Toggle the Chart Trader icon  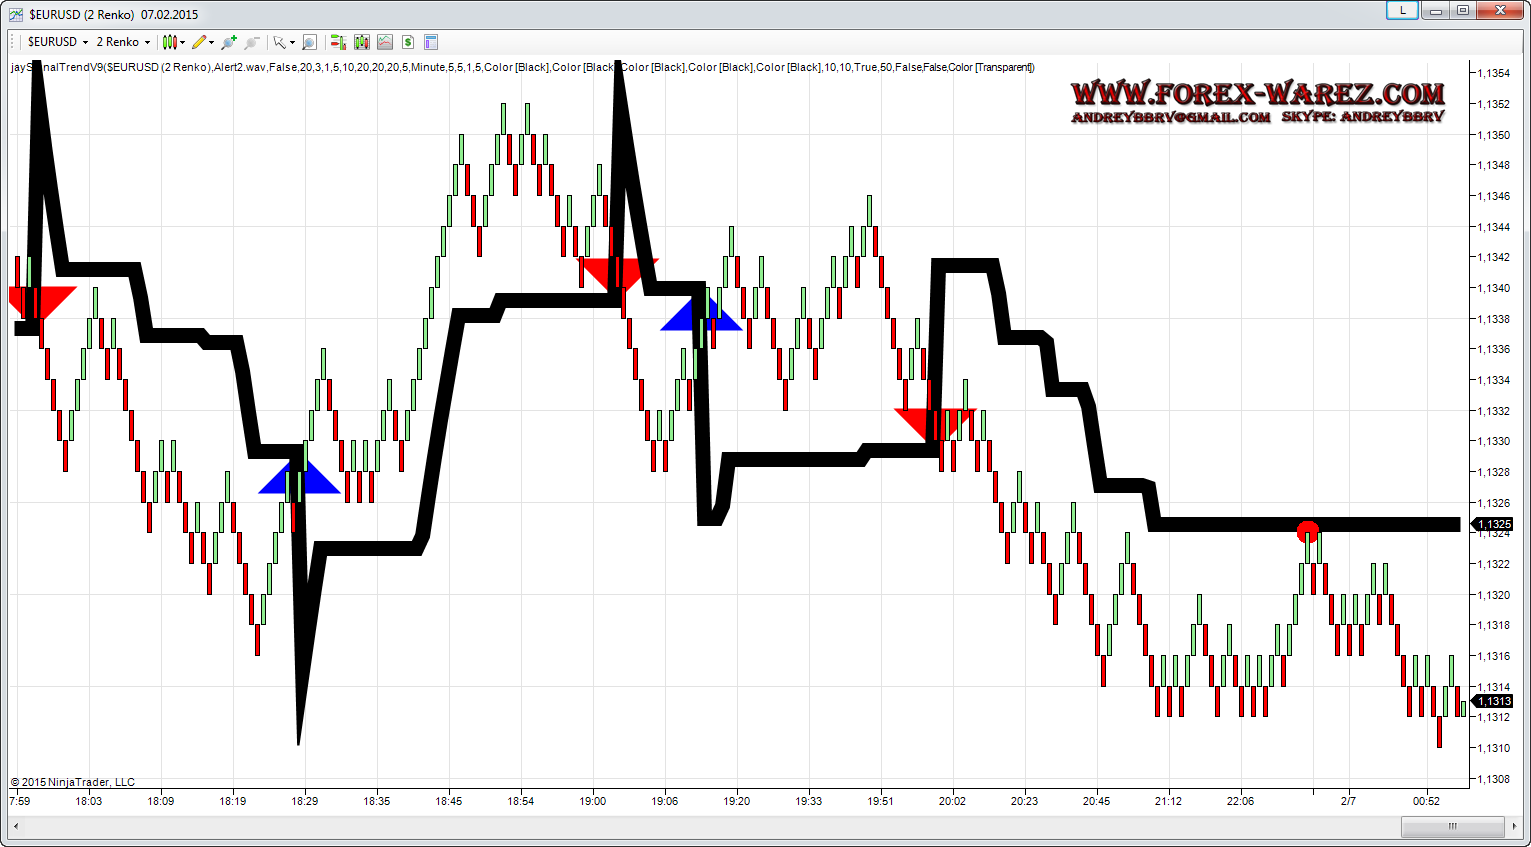pyautogui.click(x=338, y=42)
